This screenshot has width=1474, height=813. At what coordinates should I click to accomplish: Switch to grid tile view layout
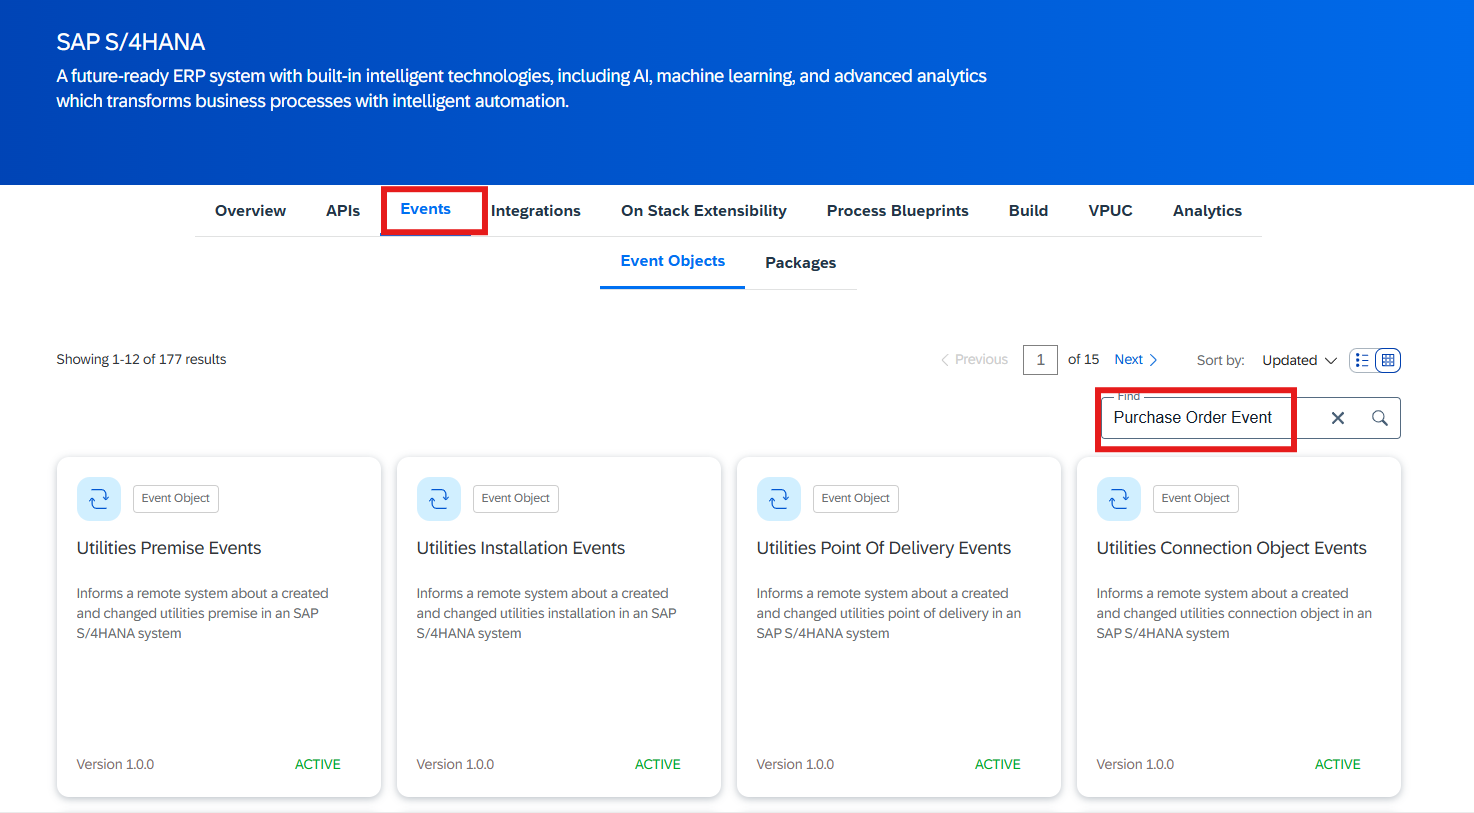pyautogui.click(x=1388, y=360)
